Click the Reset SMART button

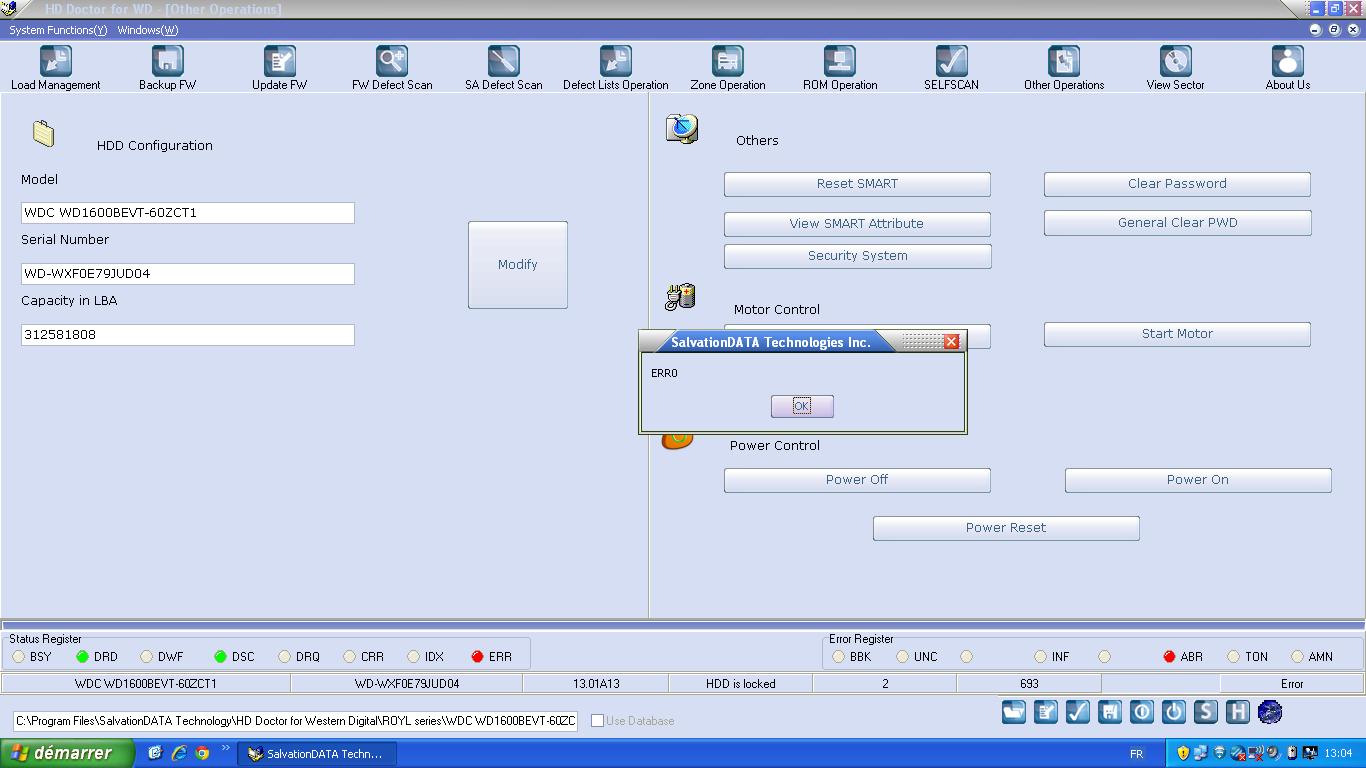click(857, 184)
